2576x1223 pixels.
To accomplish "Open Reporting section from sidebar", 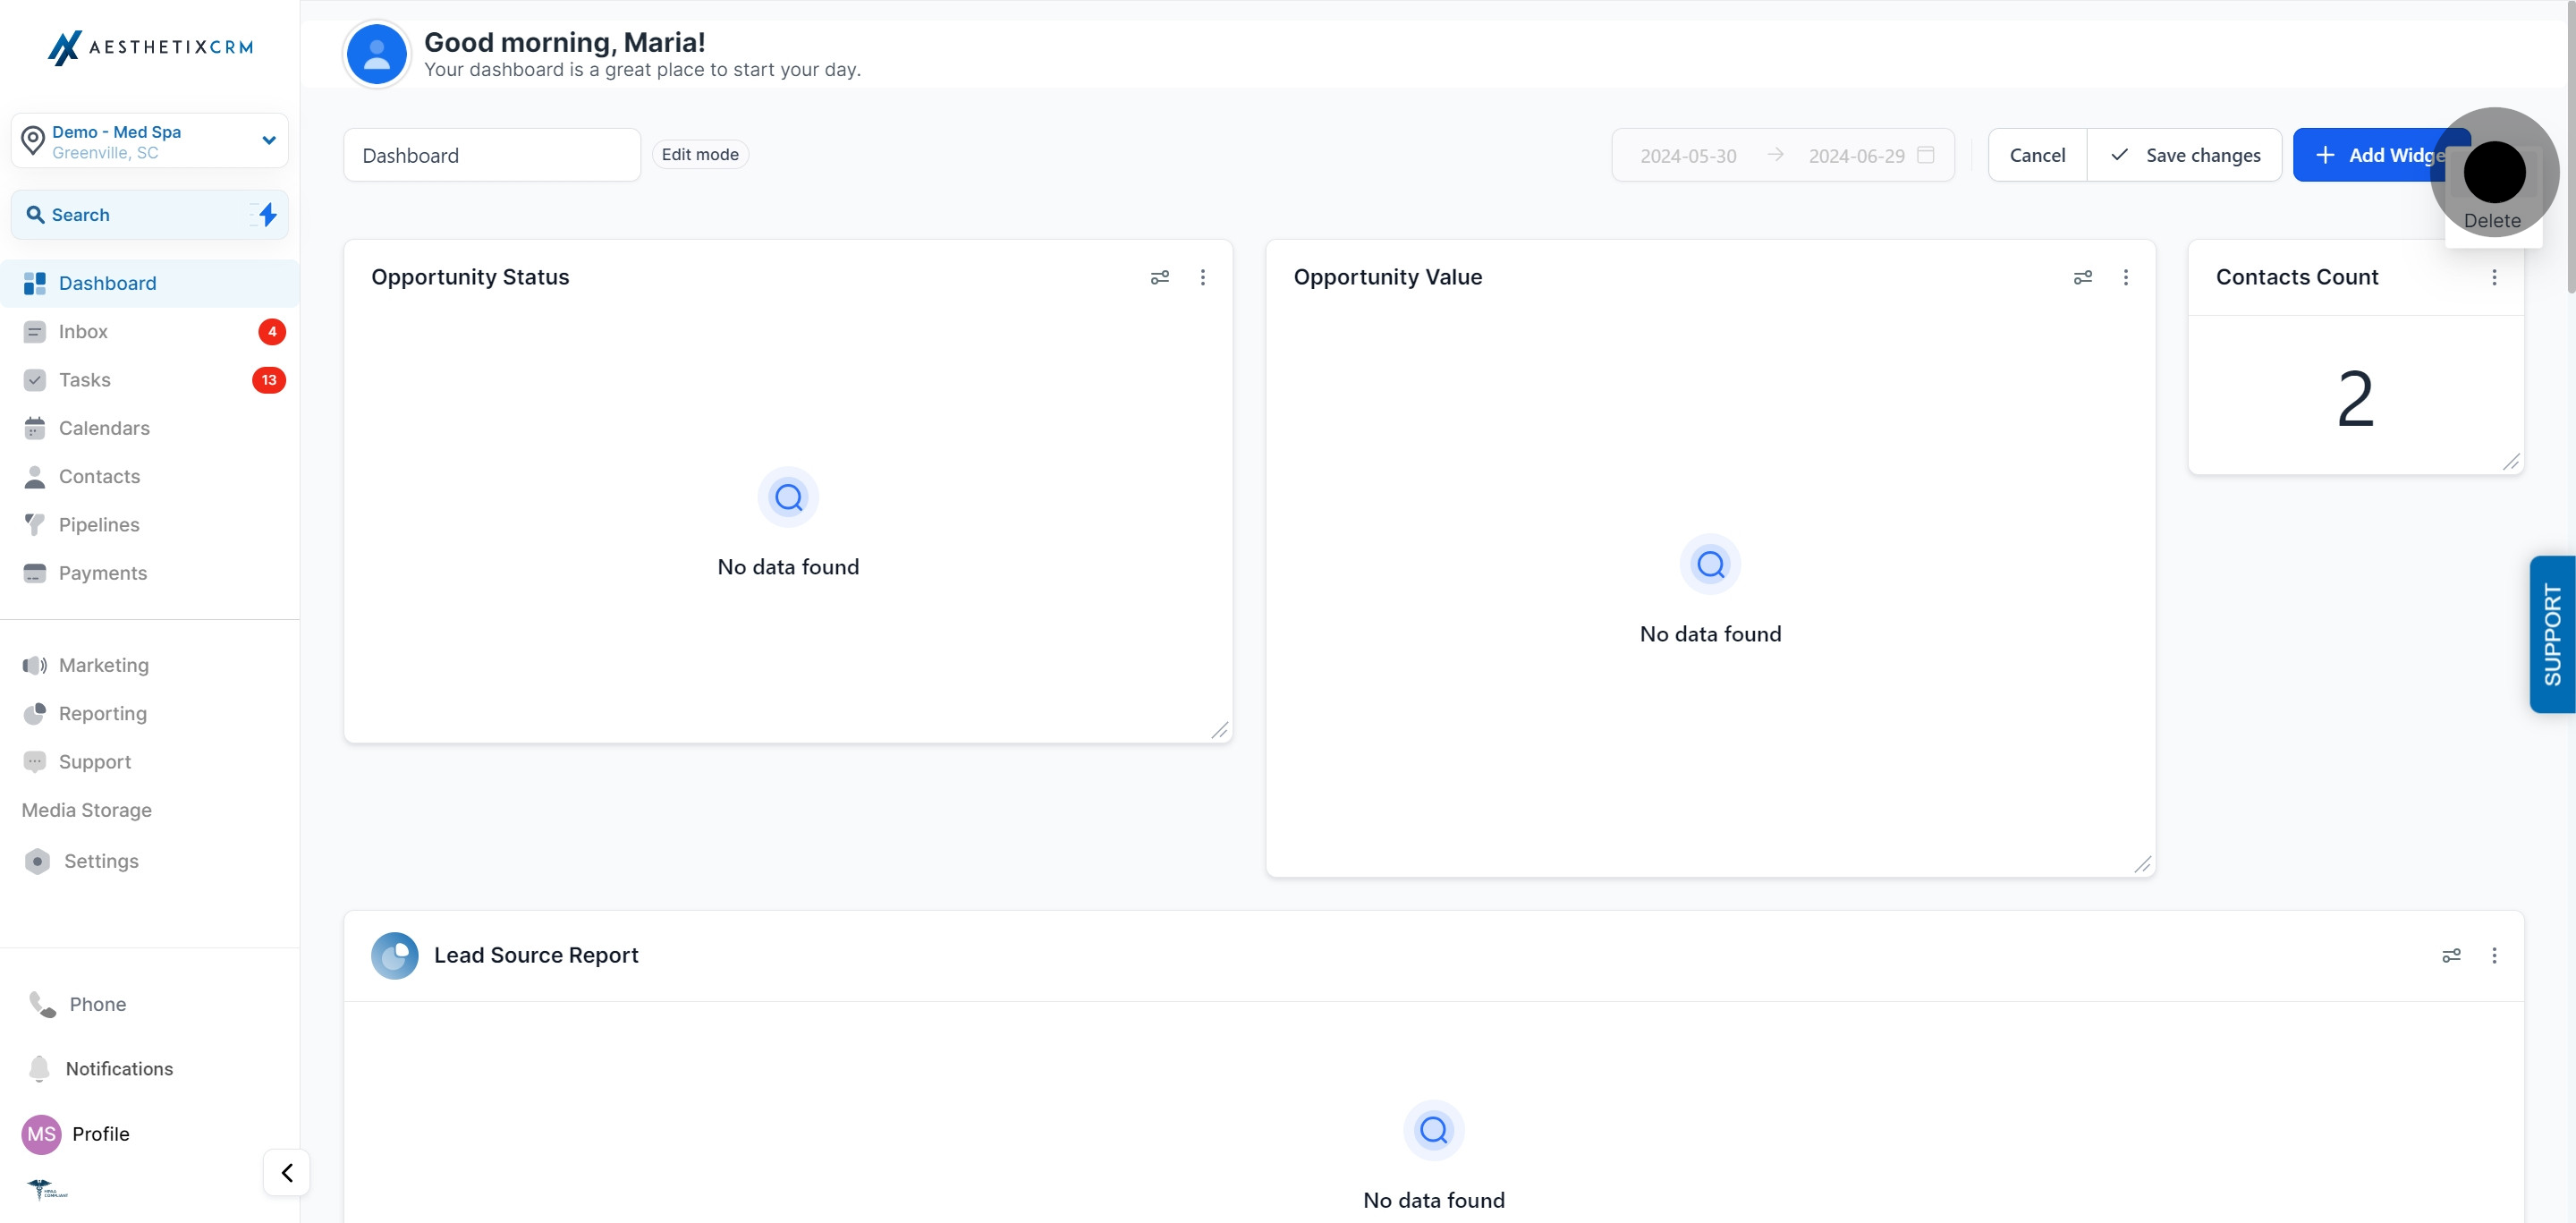I will pyautogui.click(x=102, y=713).
